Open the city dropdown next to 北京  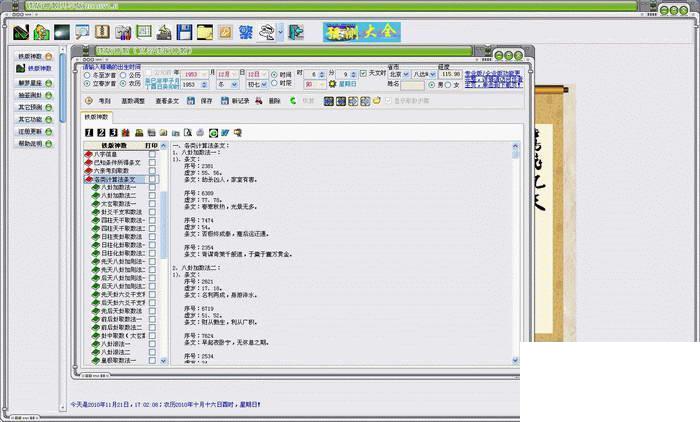pos(432,74)
